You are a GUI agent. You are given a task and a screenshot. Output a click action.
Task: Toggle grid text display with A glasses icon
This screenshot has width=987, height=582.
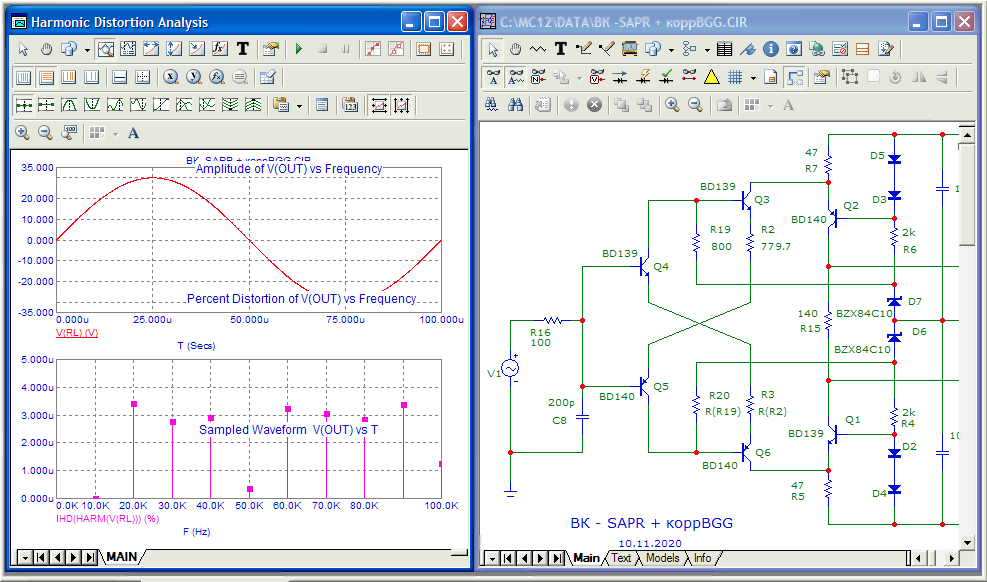492,76
